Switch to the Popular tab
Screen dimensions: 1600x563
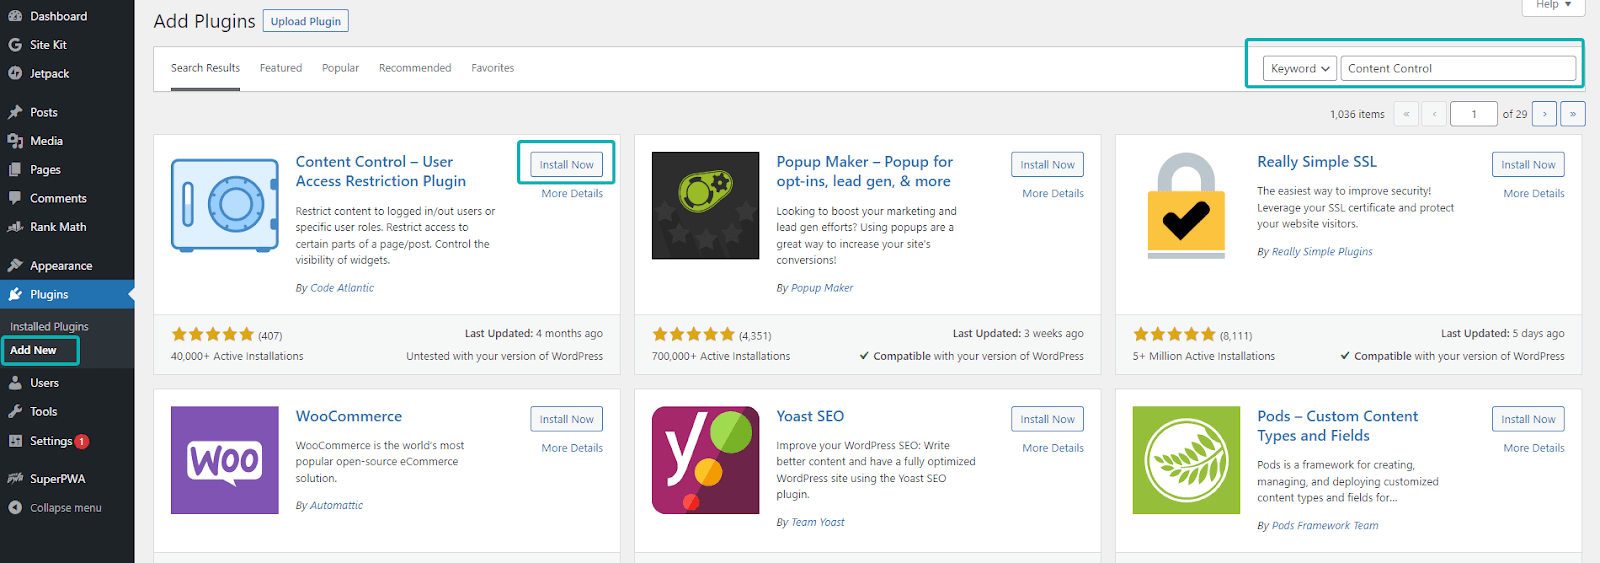[x=340, y=68]
